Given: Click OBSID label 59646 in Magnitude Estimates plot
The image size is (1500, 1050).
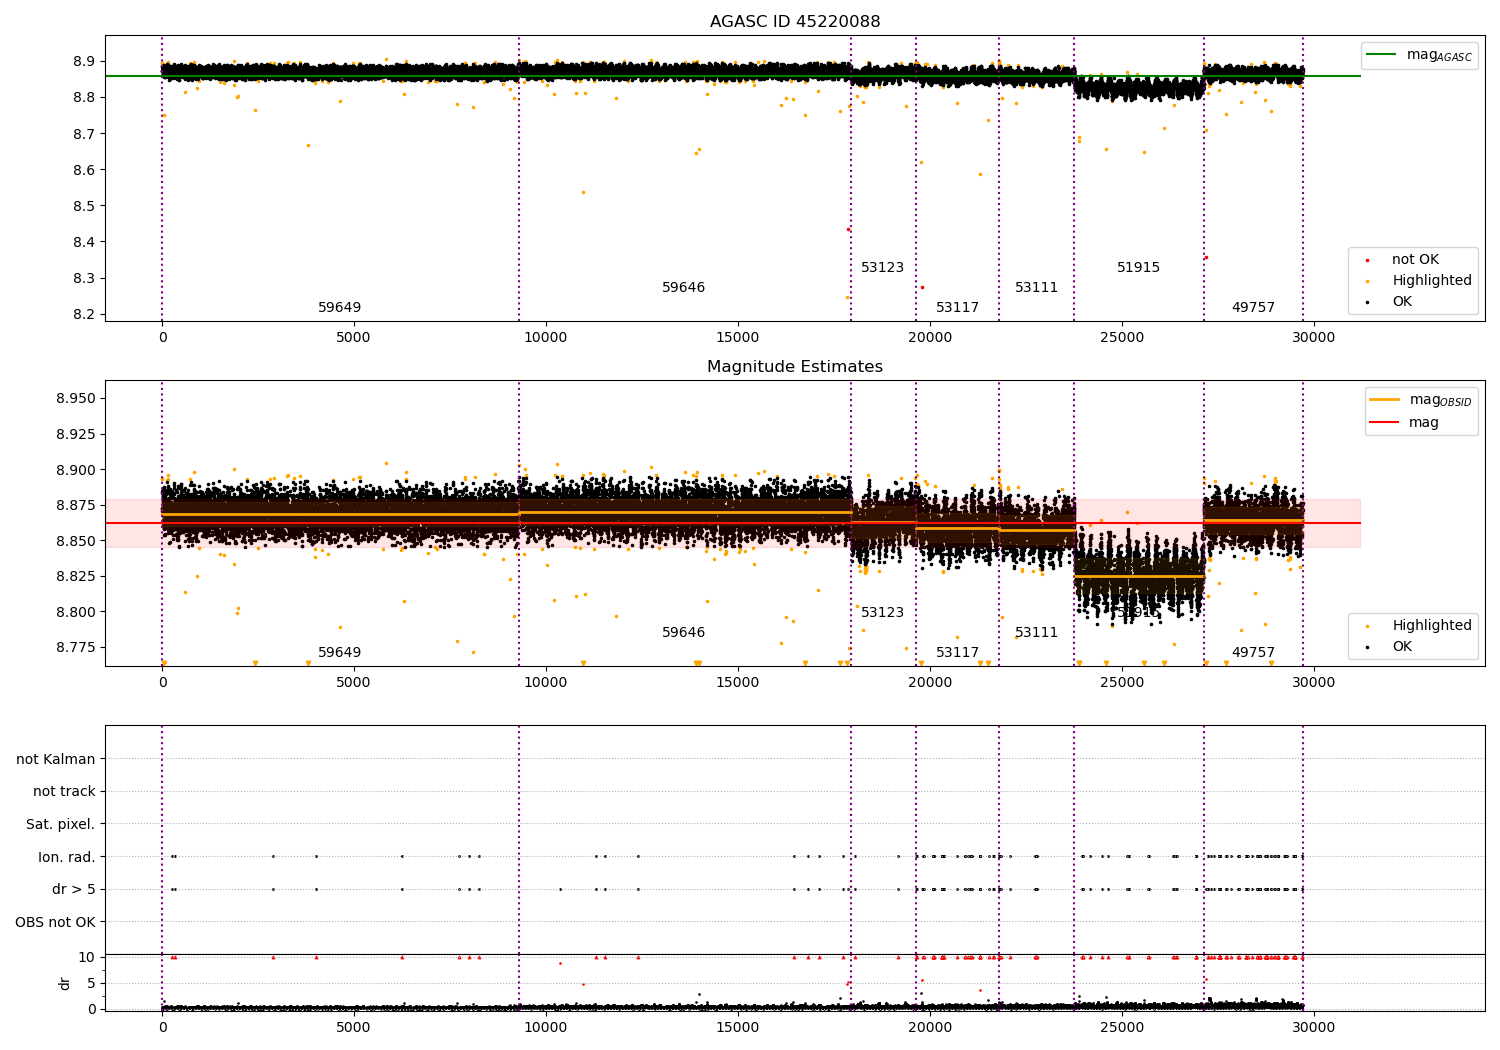Looking at the screenshot, I should point(684,633).
